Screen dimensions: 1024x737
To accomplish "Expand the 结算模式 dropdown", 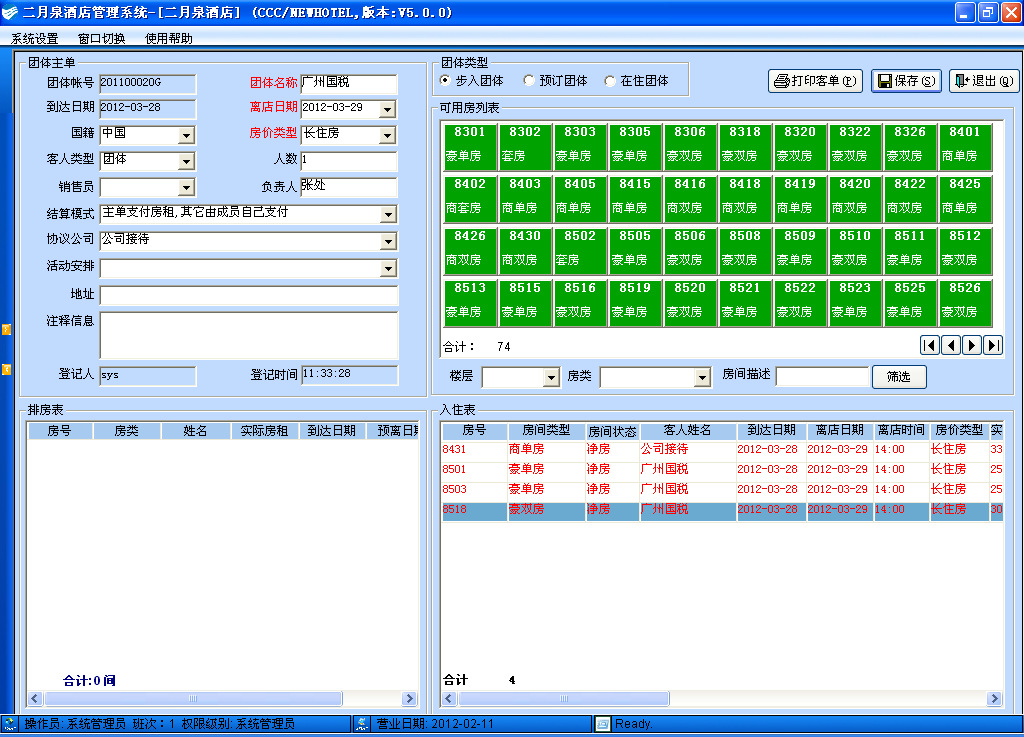I will [388, 215].
